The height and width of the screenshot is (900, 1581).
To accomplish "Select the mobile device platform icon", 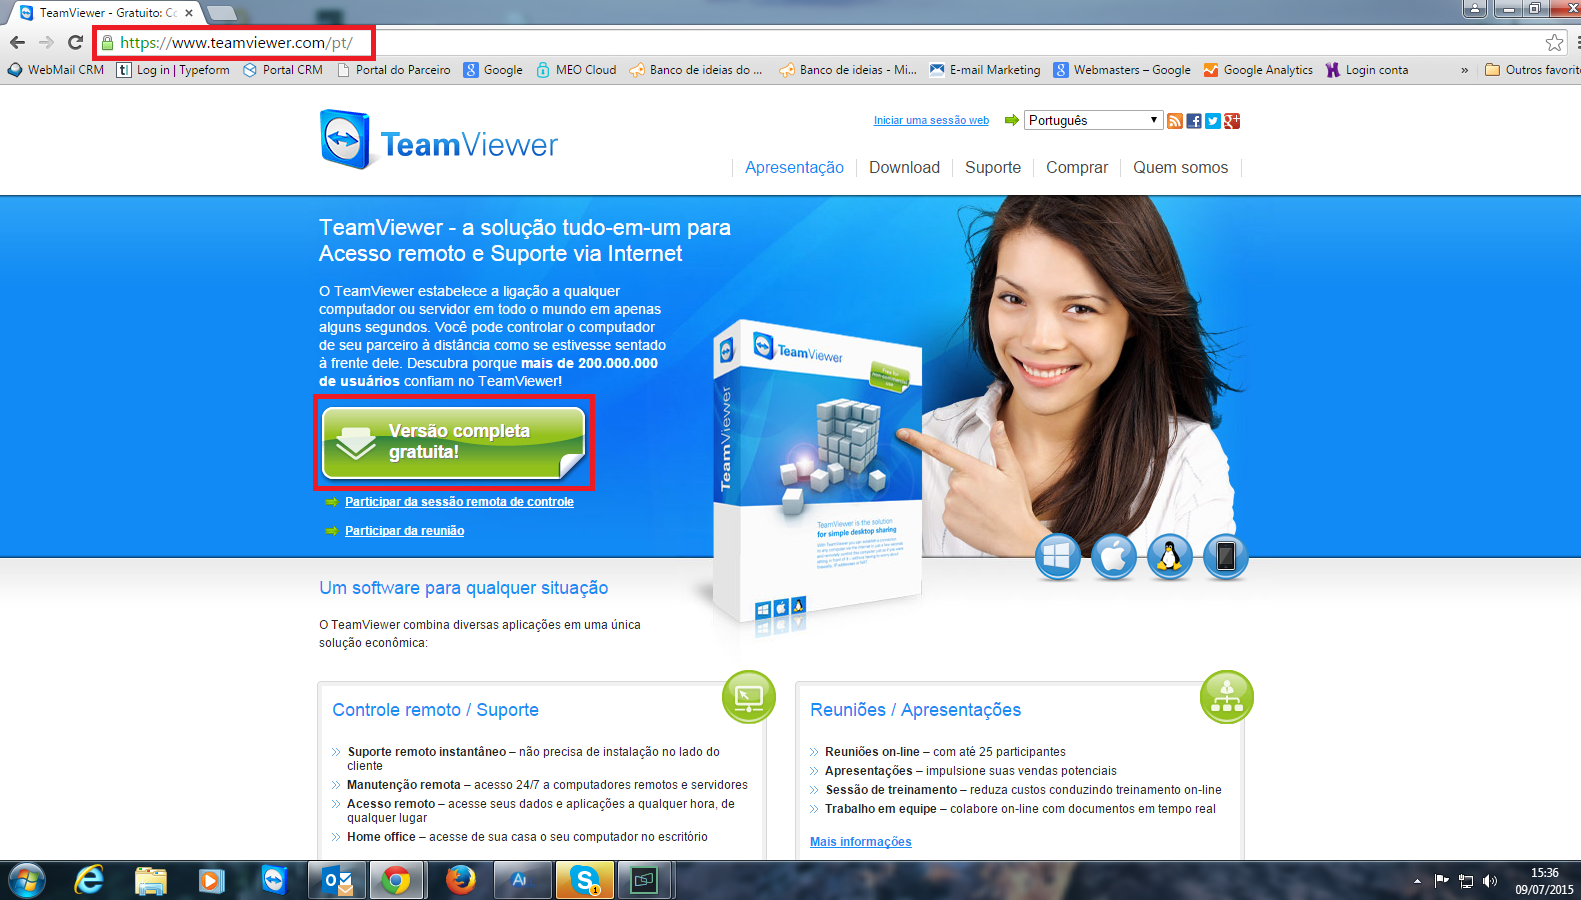I will click(x=1226, y=557).
